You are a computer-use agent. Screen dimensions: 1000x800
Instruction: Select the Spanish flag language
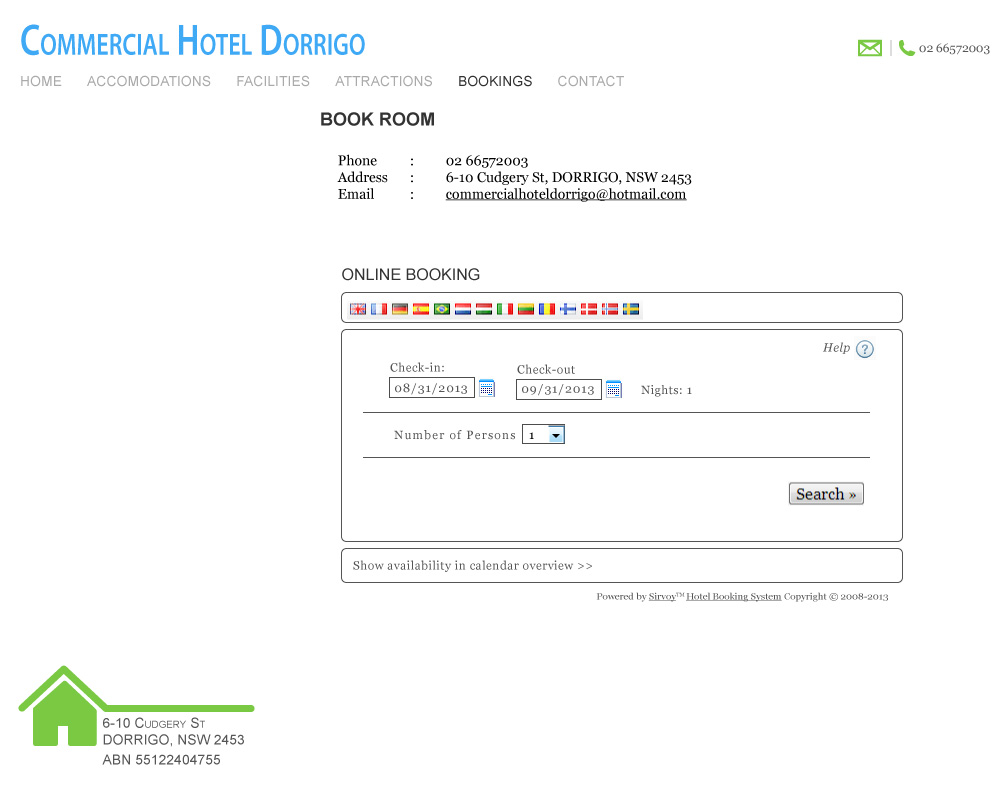point(421,309)
